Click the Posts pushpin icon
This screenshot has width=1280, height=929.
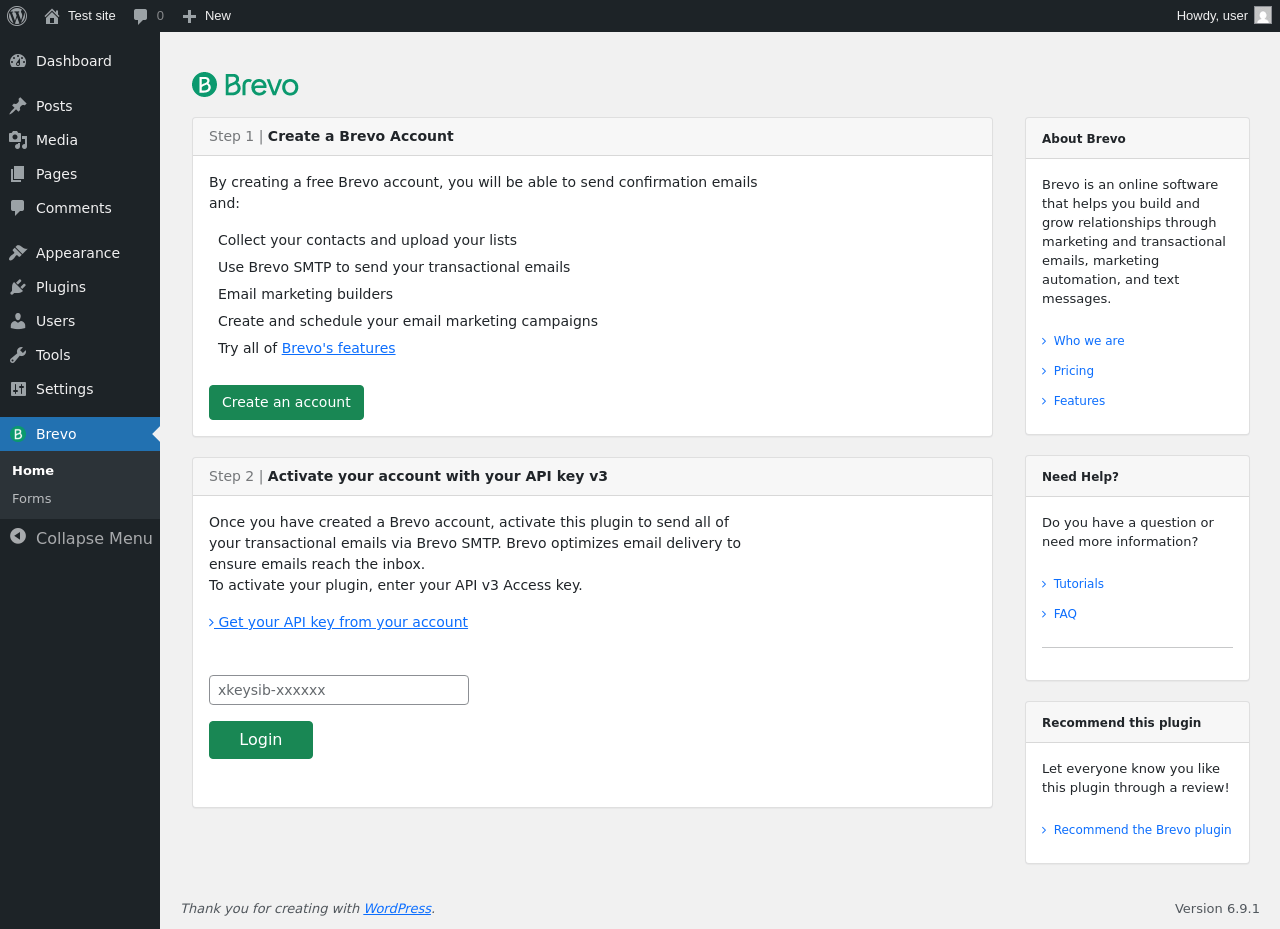tap(18, 106)
